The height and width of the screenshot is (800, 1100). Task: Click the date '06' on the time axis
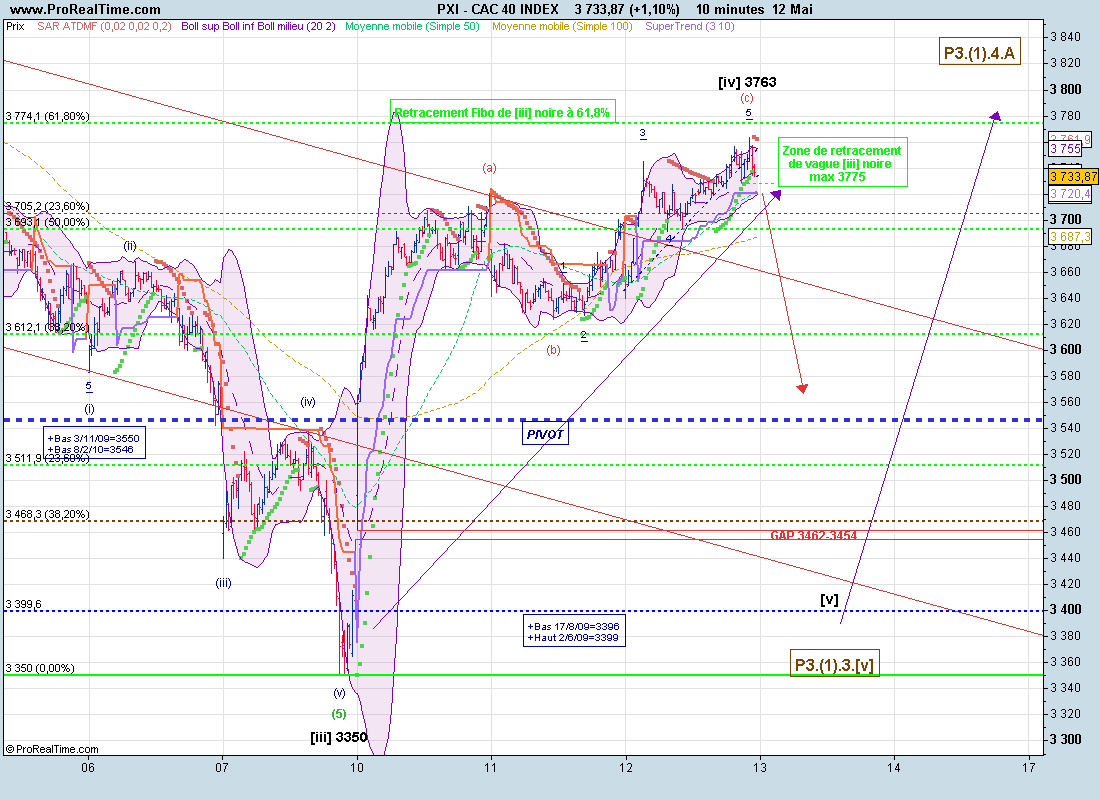tap(88, 768)
